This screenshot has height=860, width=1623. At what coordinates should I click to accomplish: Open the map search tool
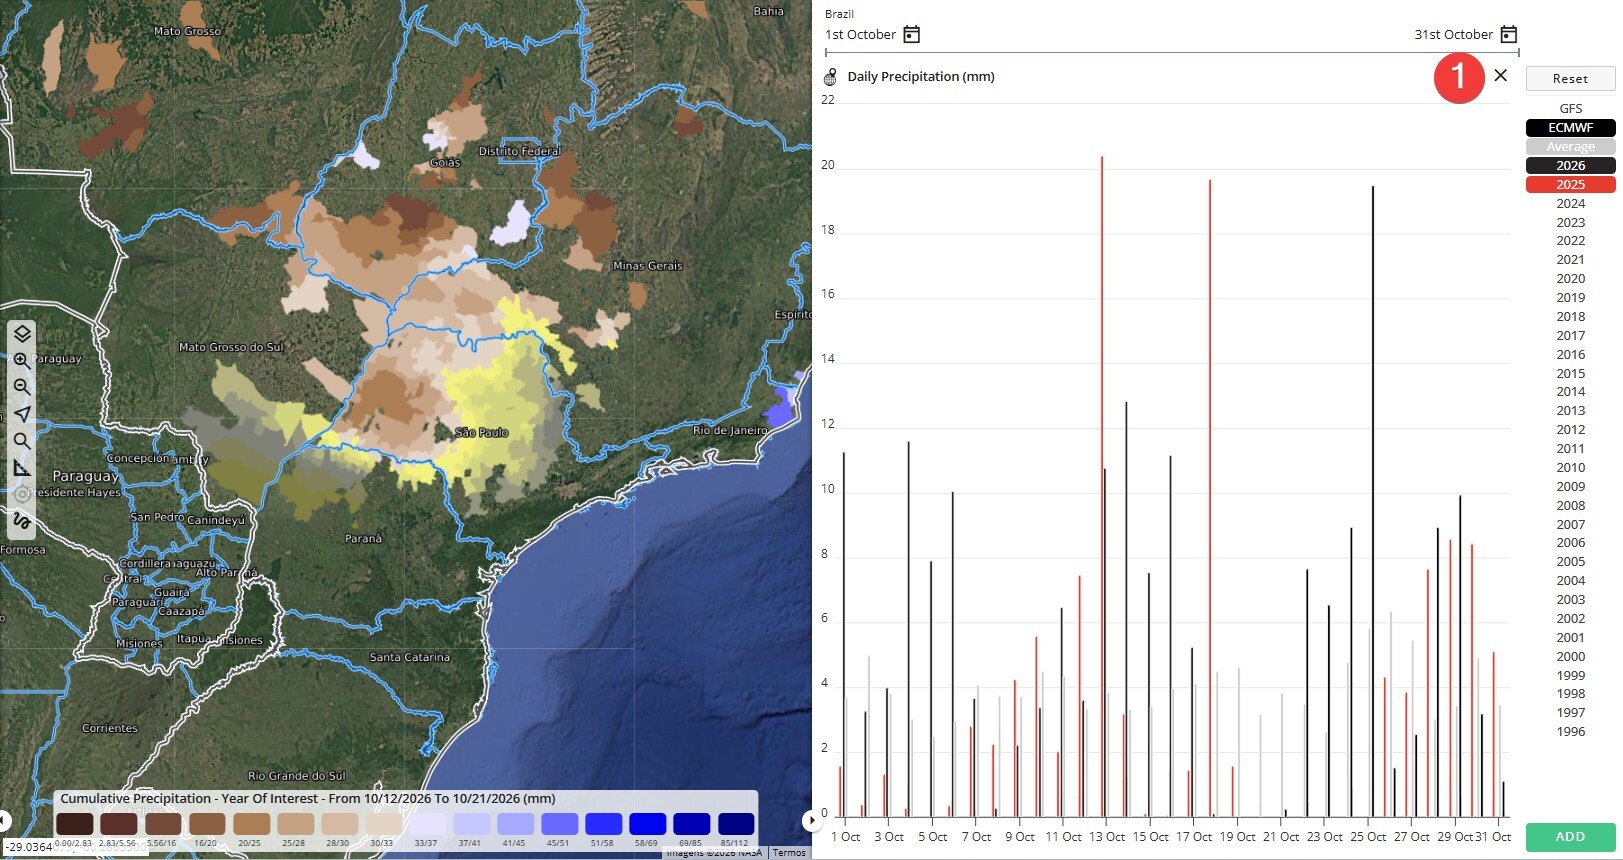[x=22, y=441]
